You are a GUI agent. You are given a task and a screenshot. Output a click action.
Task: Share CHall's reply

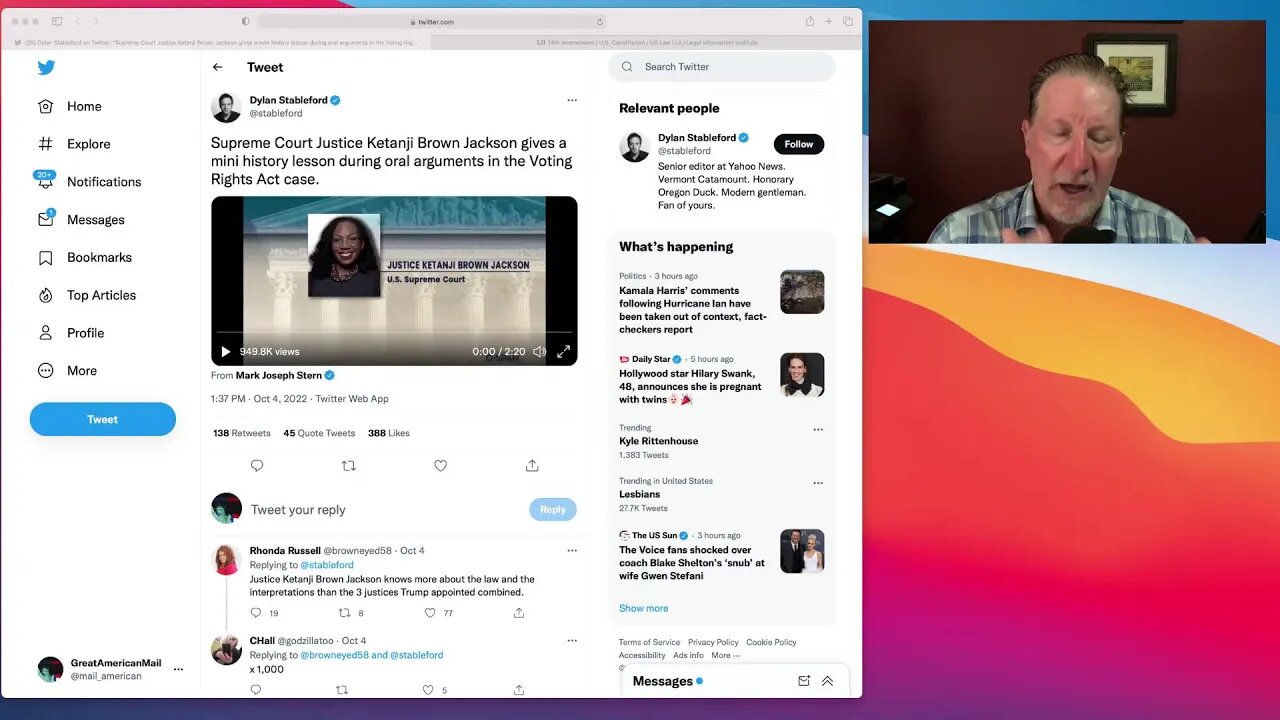coord(519,690)
